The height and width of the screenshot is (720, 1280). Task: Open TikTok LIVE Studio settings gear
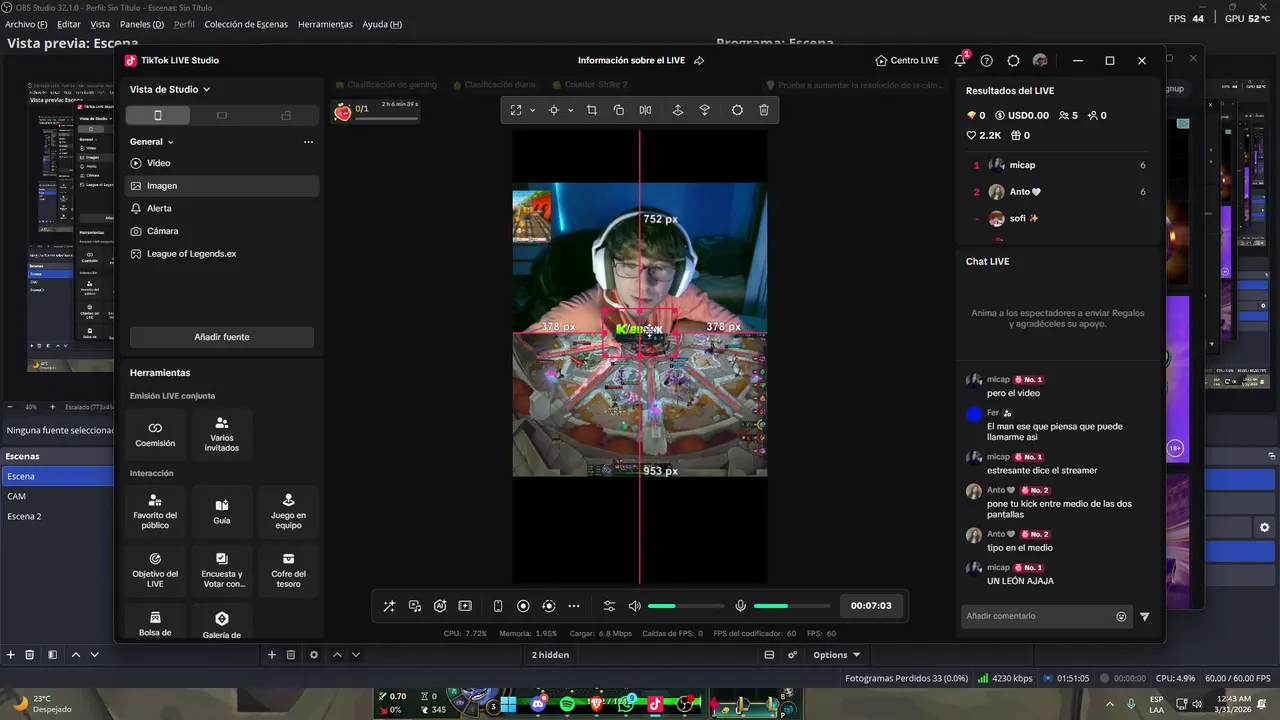1013,60
